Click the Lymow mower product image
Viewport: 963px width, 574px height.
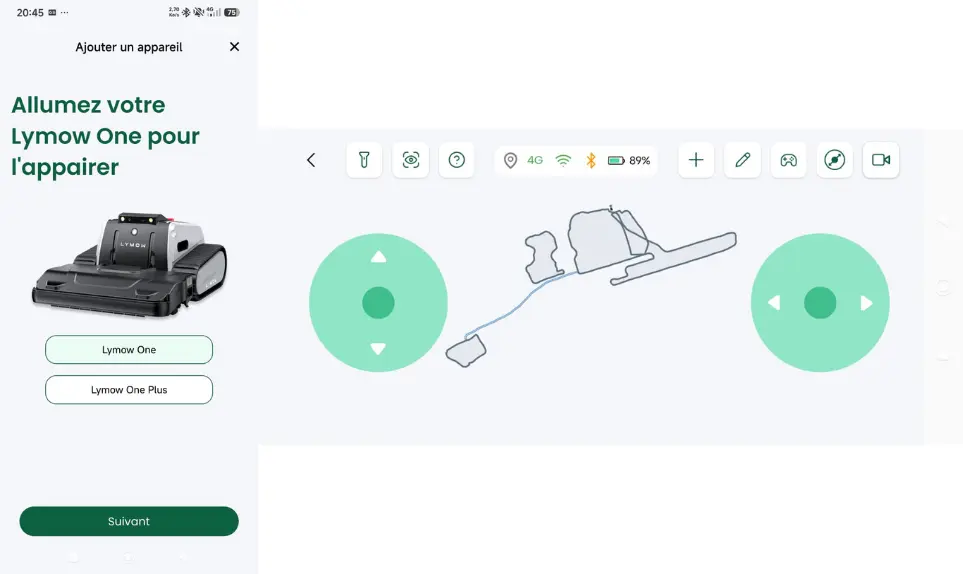[129, 265]
